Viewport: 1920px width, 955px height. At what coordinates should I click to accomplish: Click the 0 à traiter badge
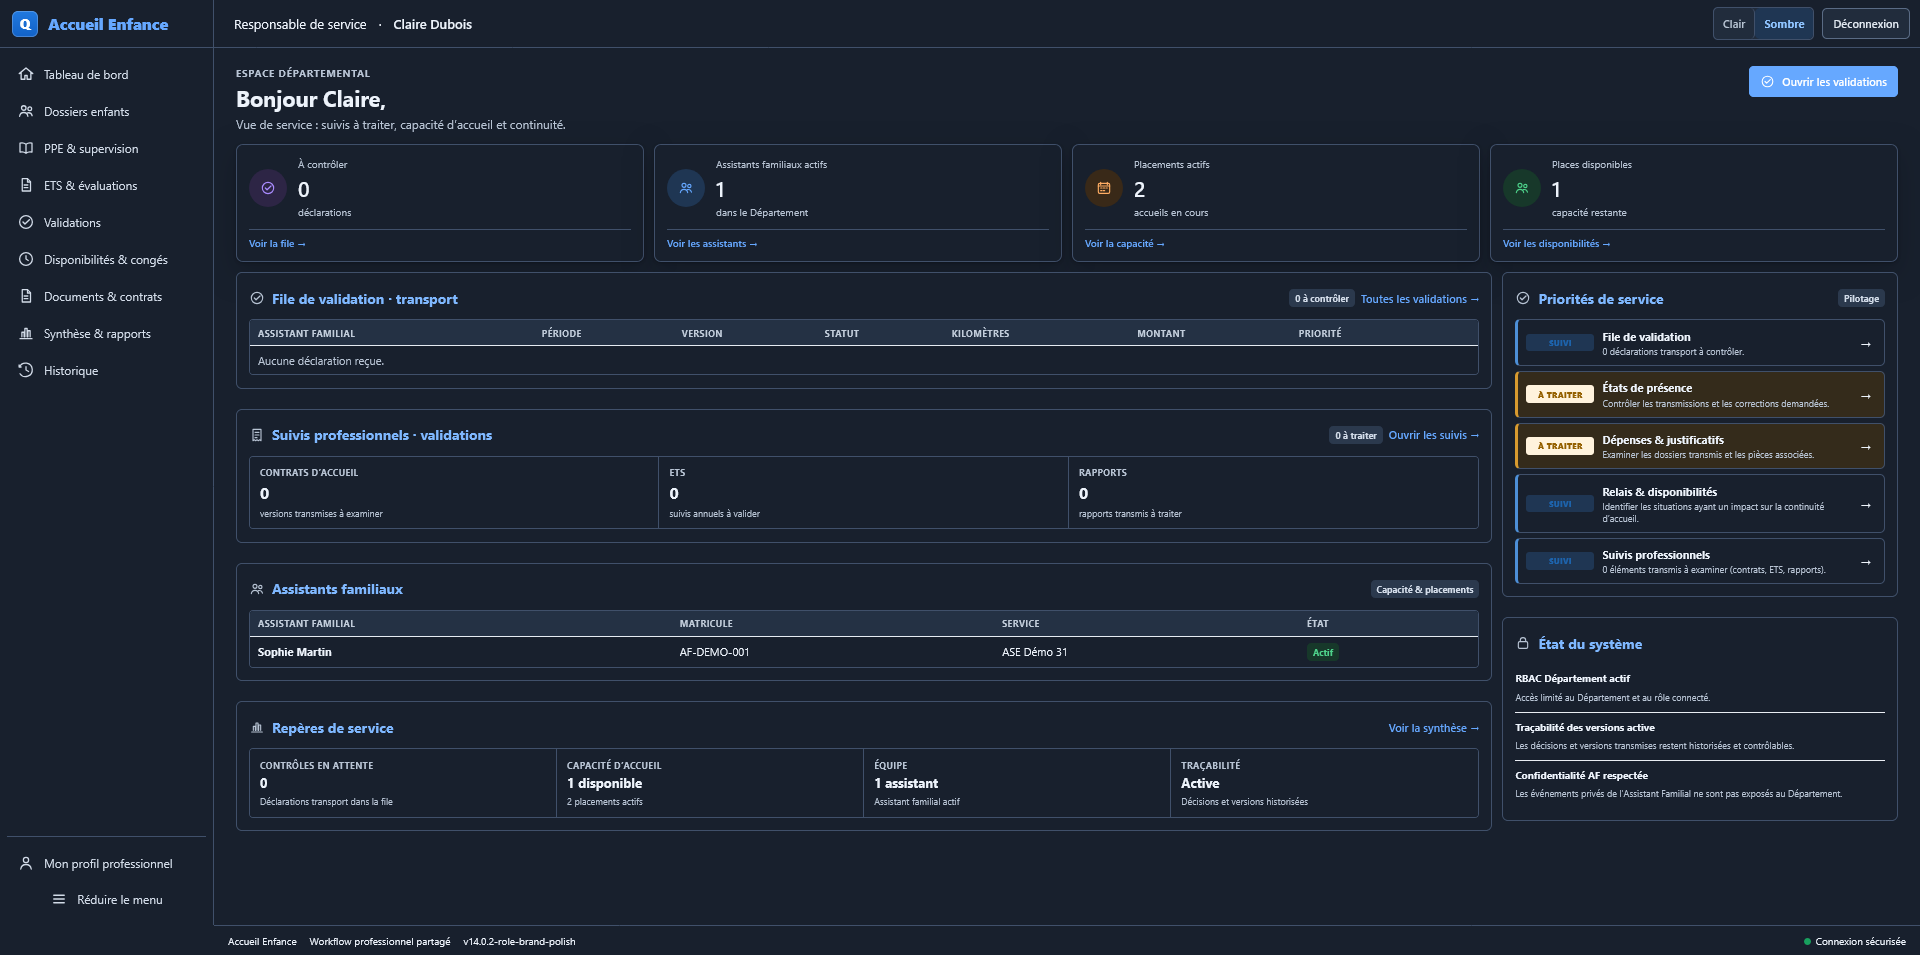(x=1355, y=435)
